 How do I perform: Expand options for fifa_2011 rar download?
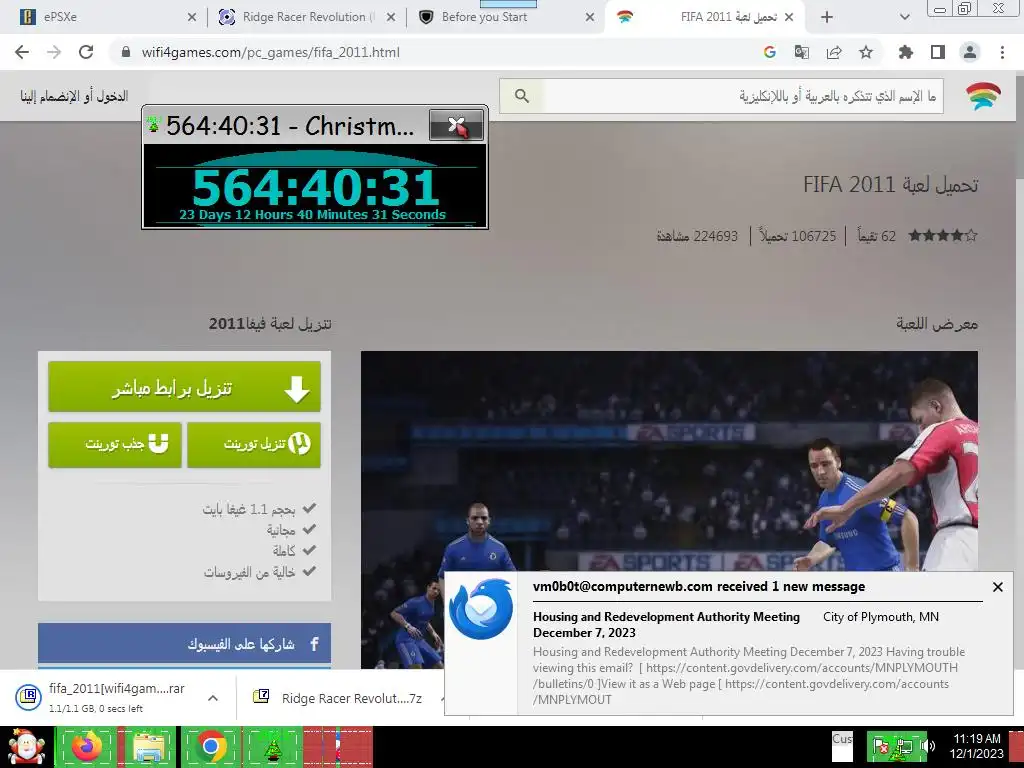coord(213,698)
